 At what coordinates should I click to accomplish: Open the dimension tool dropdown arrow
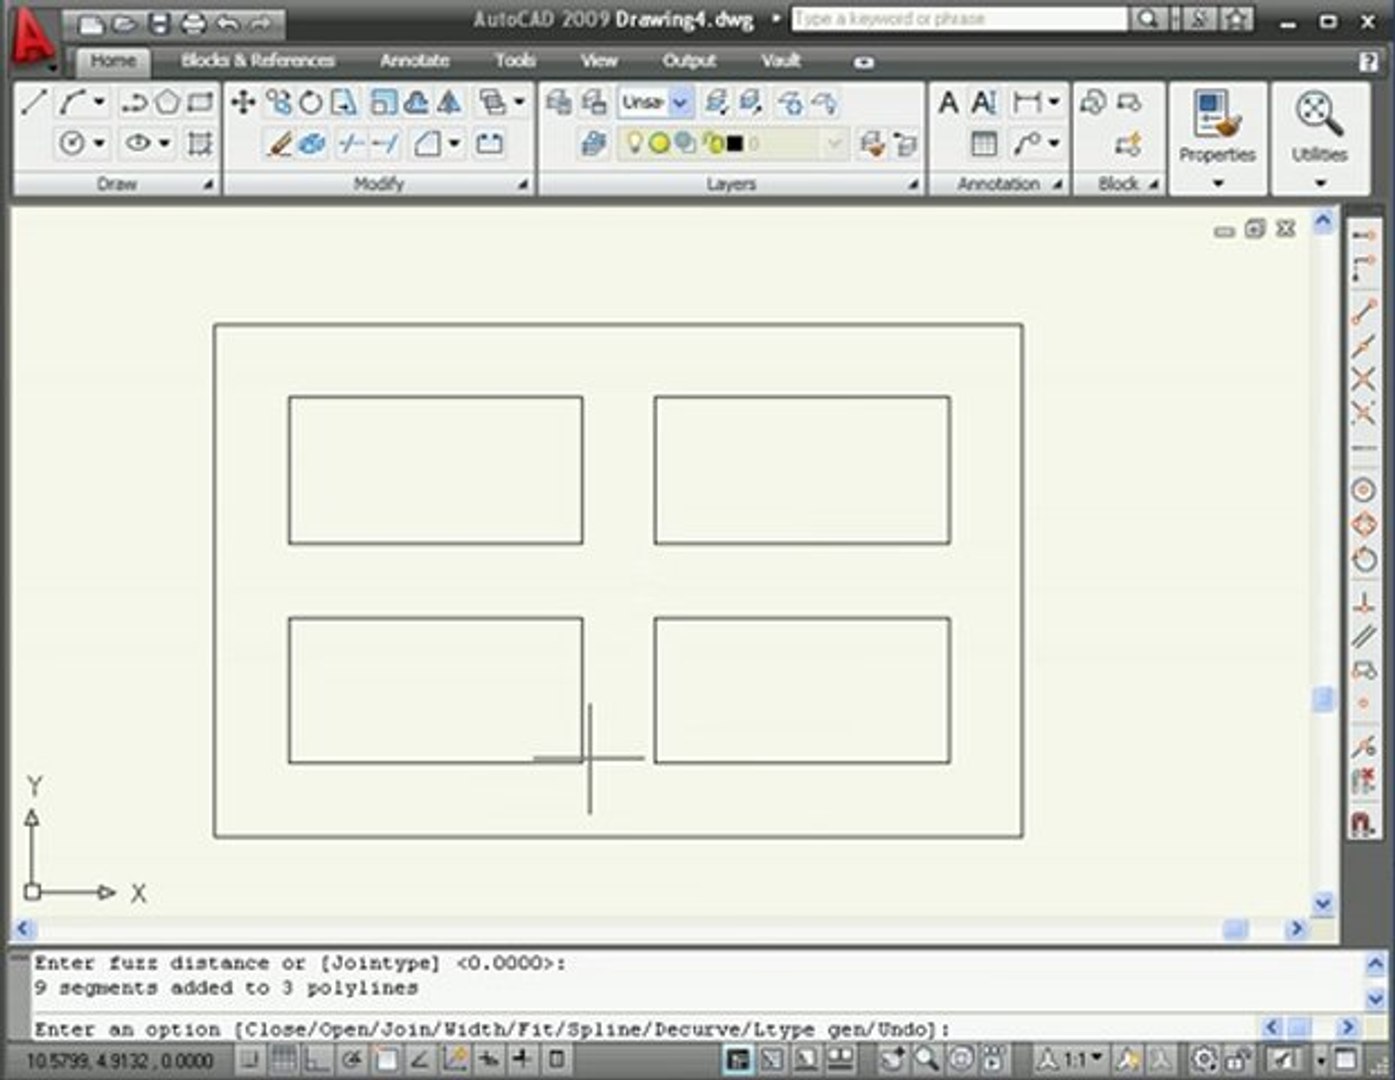pos(1054,102)
